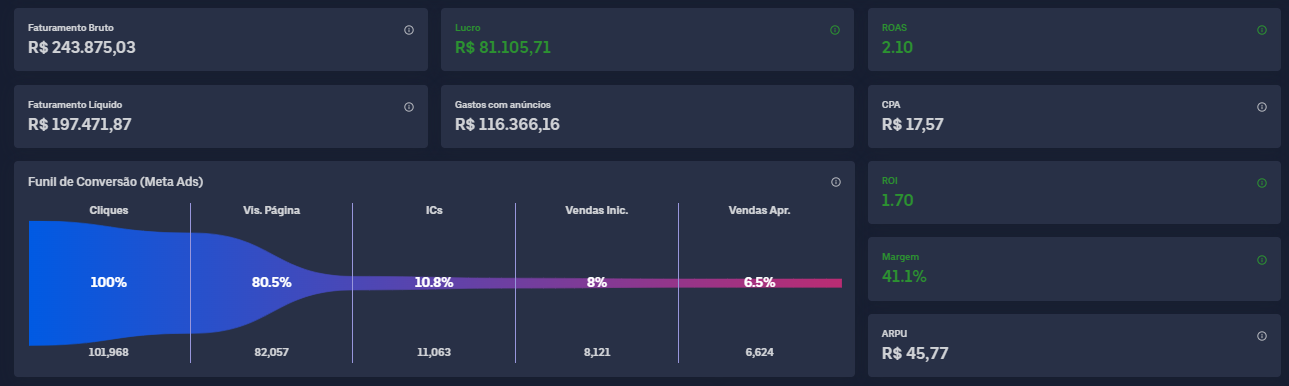Click the Faturamento Líquido value R$ 197.471,87
The width and height of the screenshot is (1289, 386).
click(x=80, y=125)
